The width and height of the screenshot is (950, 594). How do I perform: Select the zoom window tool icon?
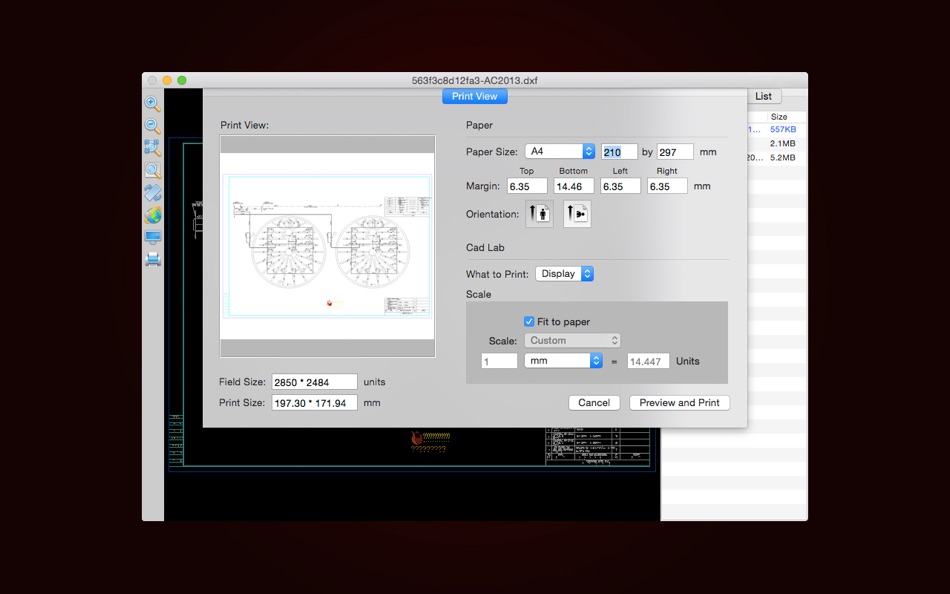[152, 171]
